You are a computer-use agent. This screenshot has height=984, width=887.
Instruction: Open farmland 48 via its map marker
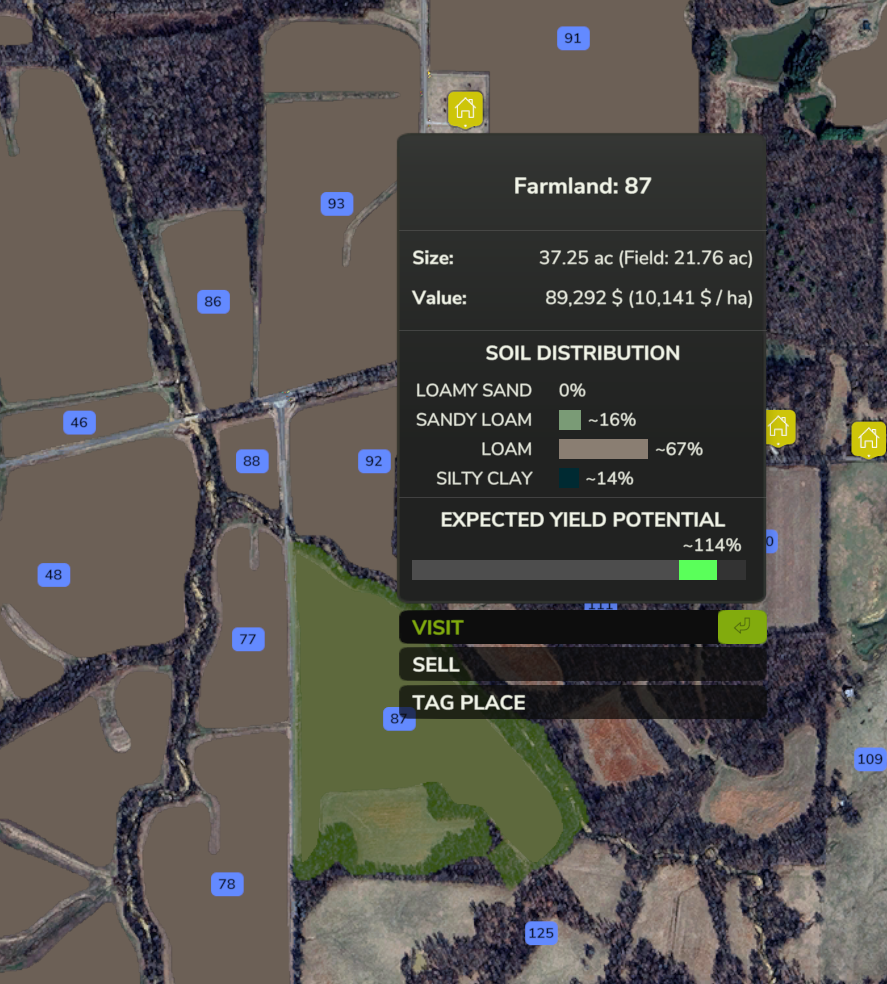[54, 575]
